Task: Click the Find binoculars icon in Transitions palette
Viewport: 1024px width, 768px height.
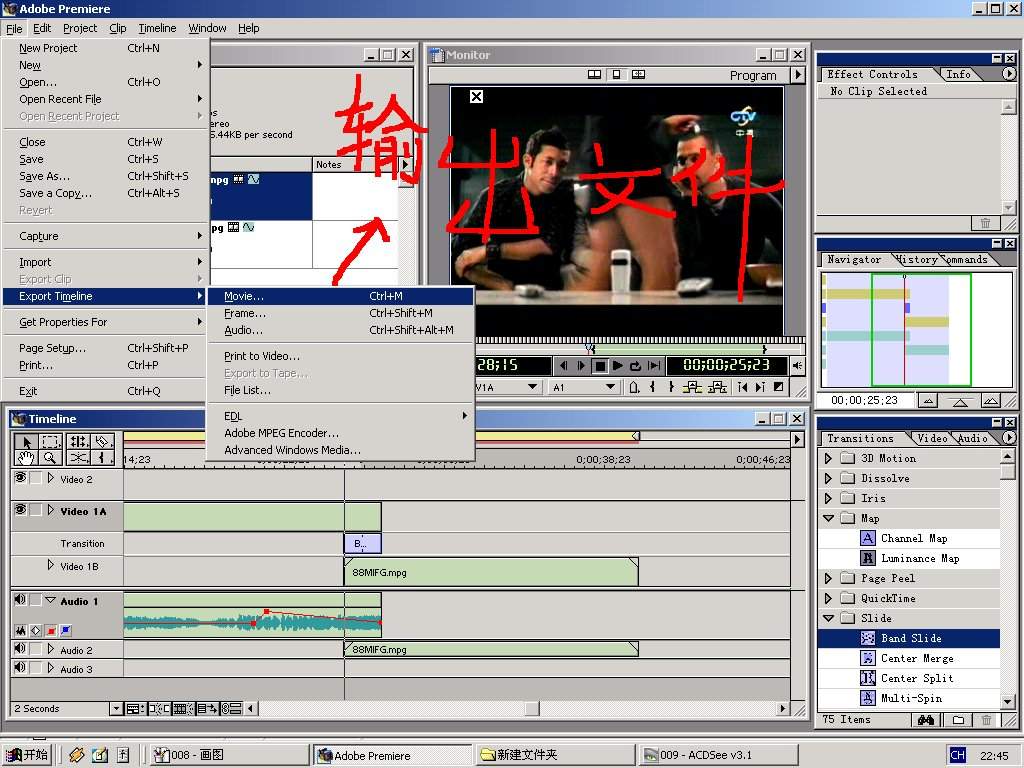Action: click(925, 720)
